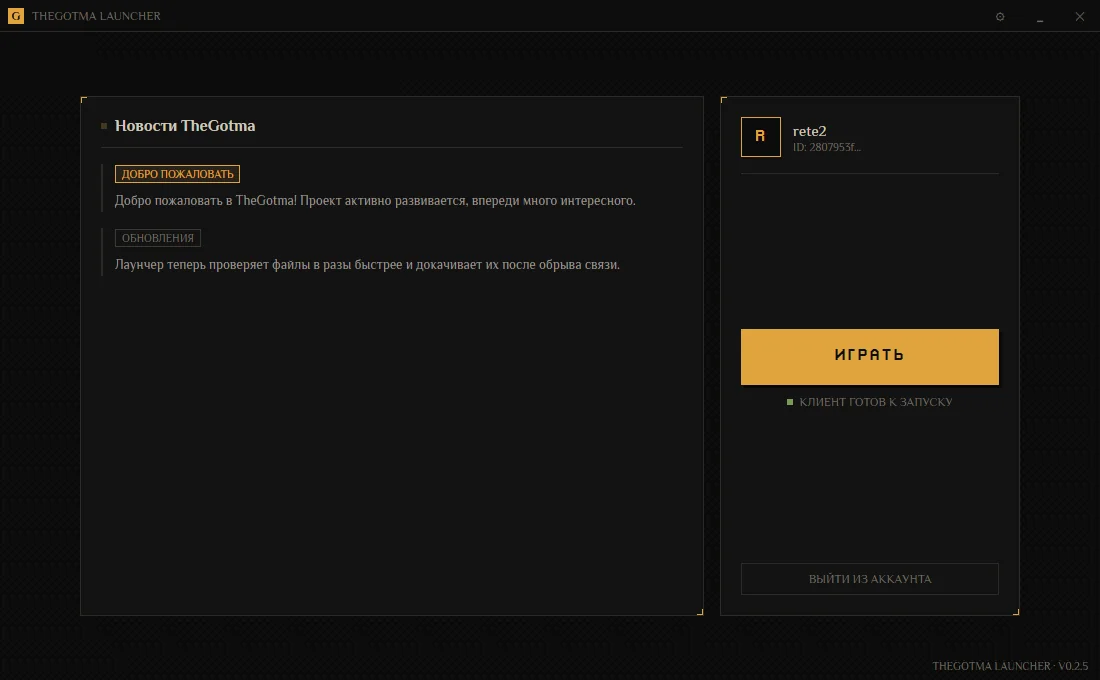The image size is (1100, 680).
Task: Click the THEGOTMA LAUNCHER V0.2.5 version text
Action: coord(1010,666)
